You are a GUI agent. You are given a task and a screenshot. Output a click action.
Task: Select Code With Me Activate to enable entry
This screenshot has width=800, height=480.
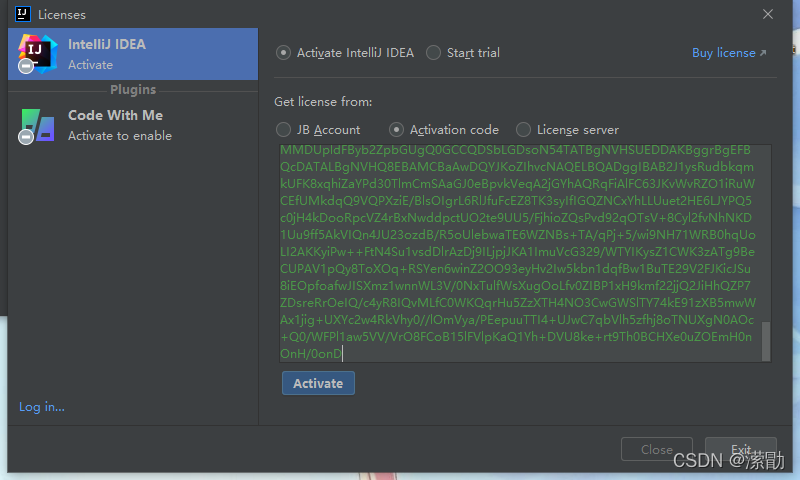click(x=133, y=125)
